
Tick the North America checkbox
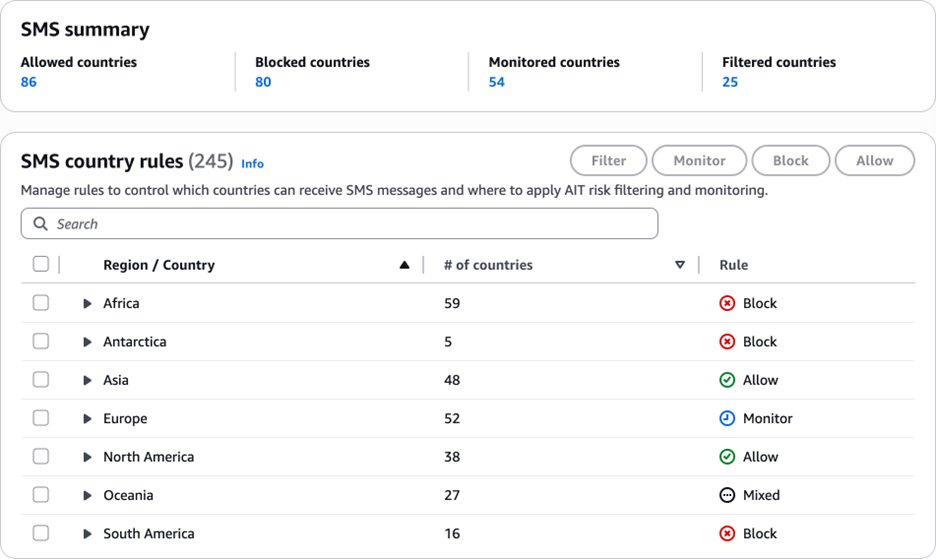(41, 456)
